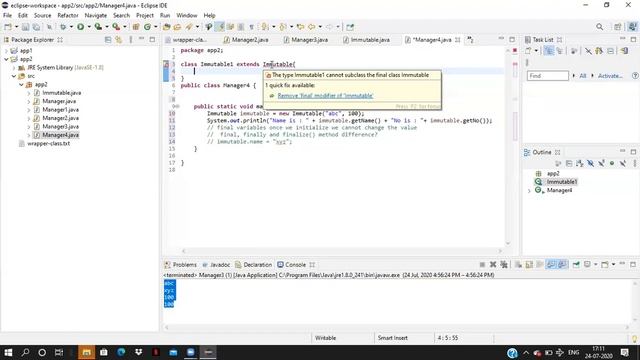The height and width of the screenshot is (360, 640).
Task: Open the New Task dropdown arrow
Action: pos(536,51)
